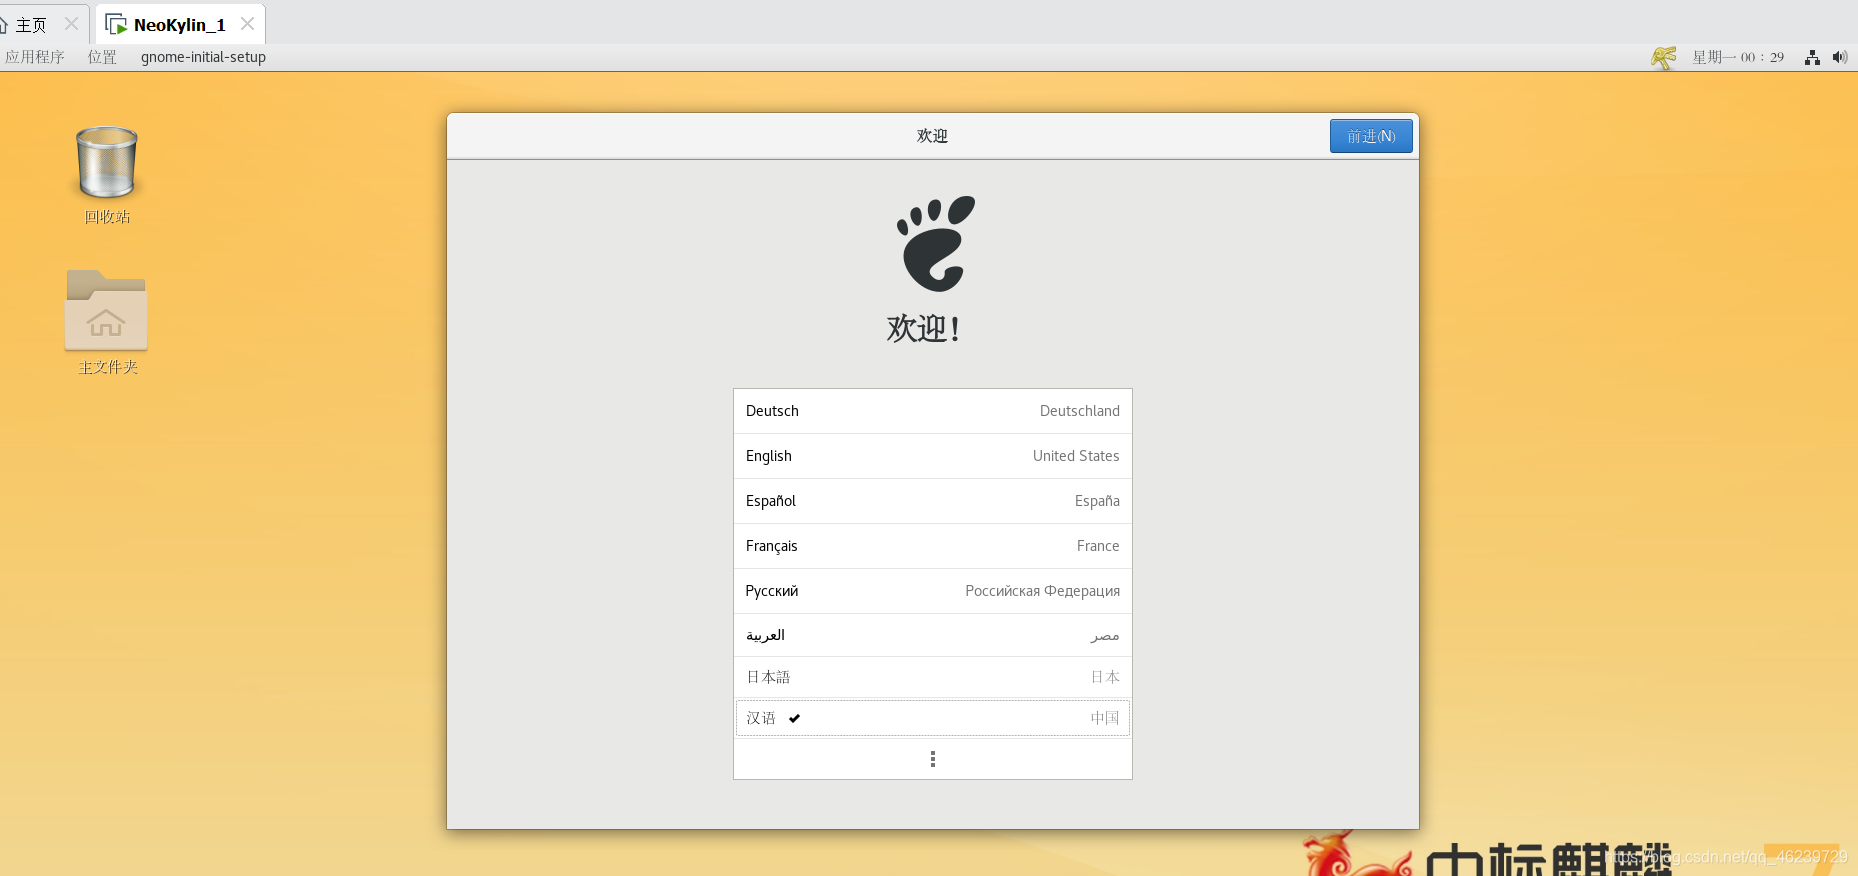Open the 回收站 trash icon on desktop

(x=107, y=163)
